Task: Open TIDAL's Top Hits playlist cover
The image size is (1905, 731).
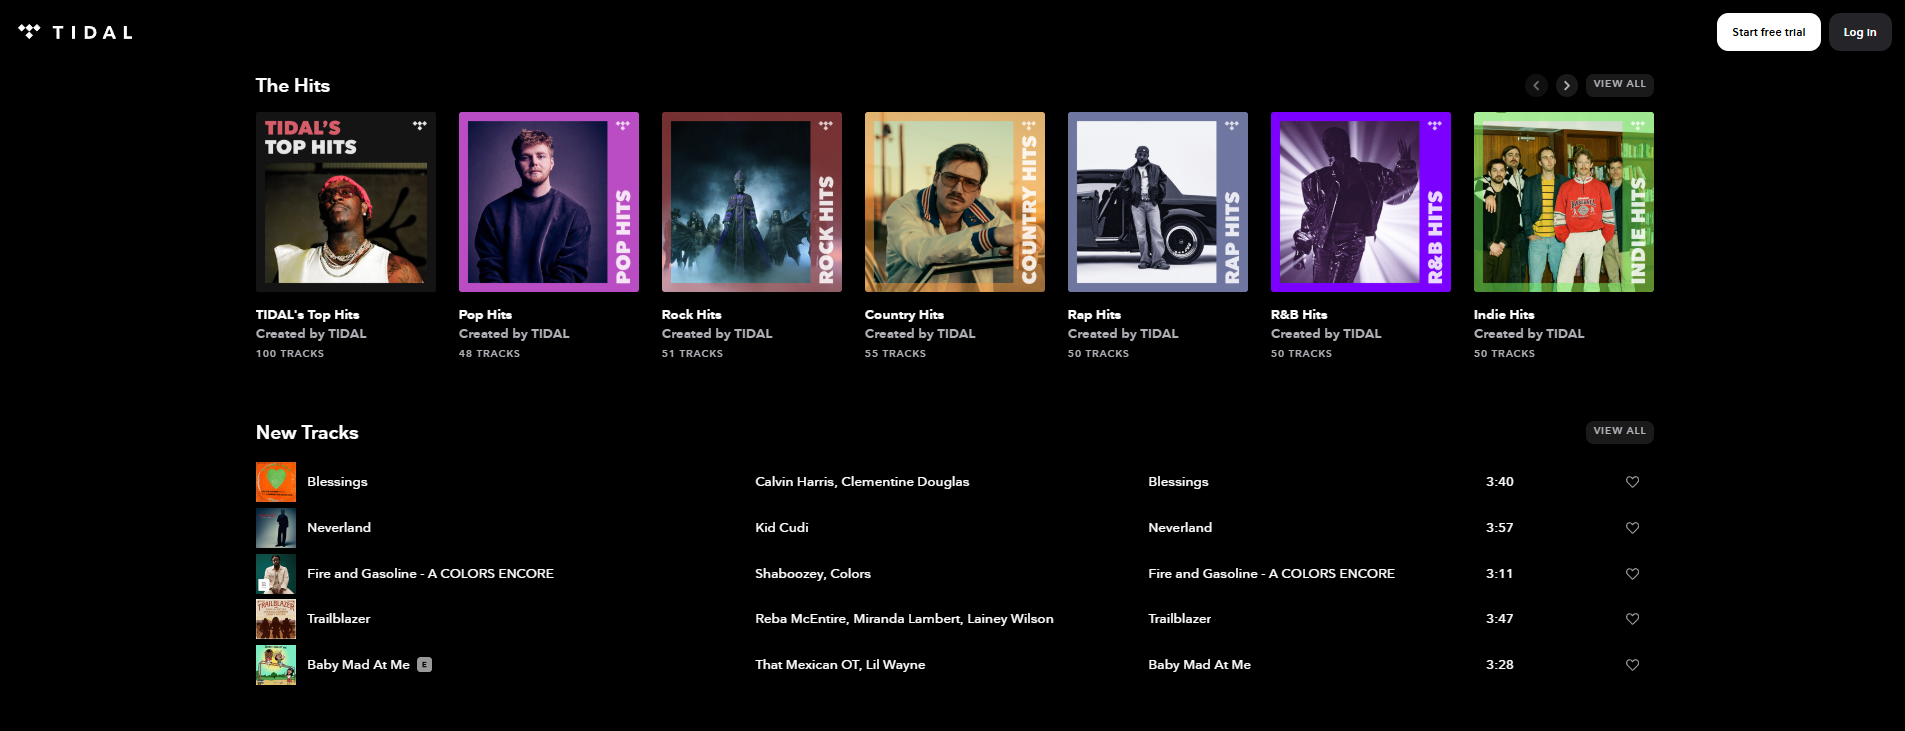Action: 346,202
